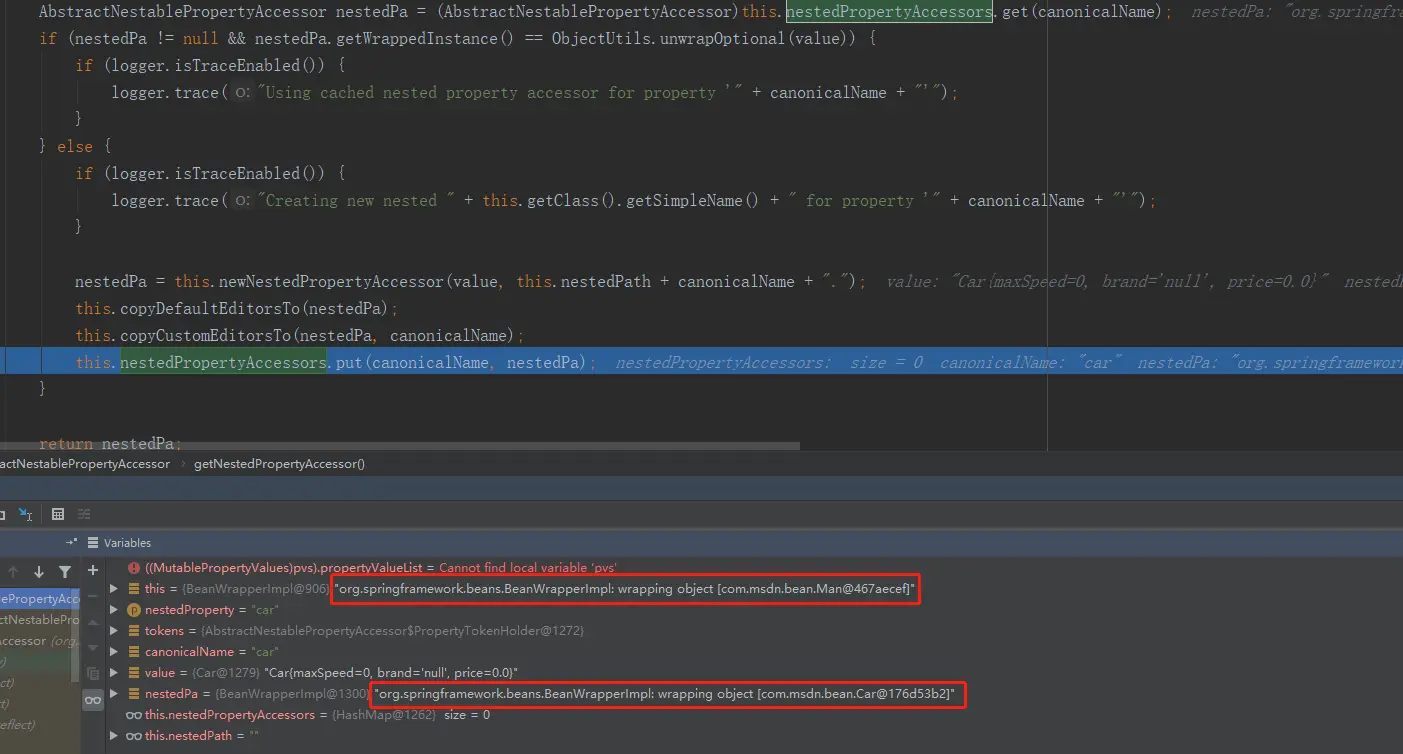Click the glasses icon of this.nestedPath watch
Image resolution: width=1403 pixels, height=754 pixels.
click(134, 736)
